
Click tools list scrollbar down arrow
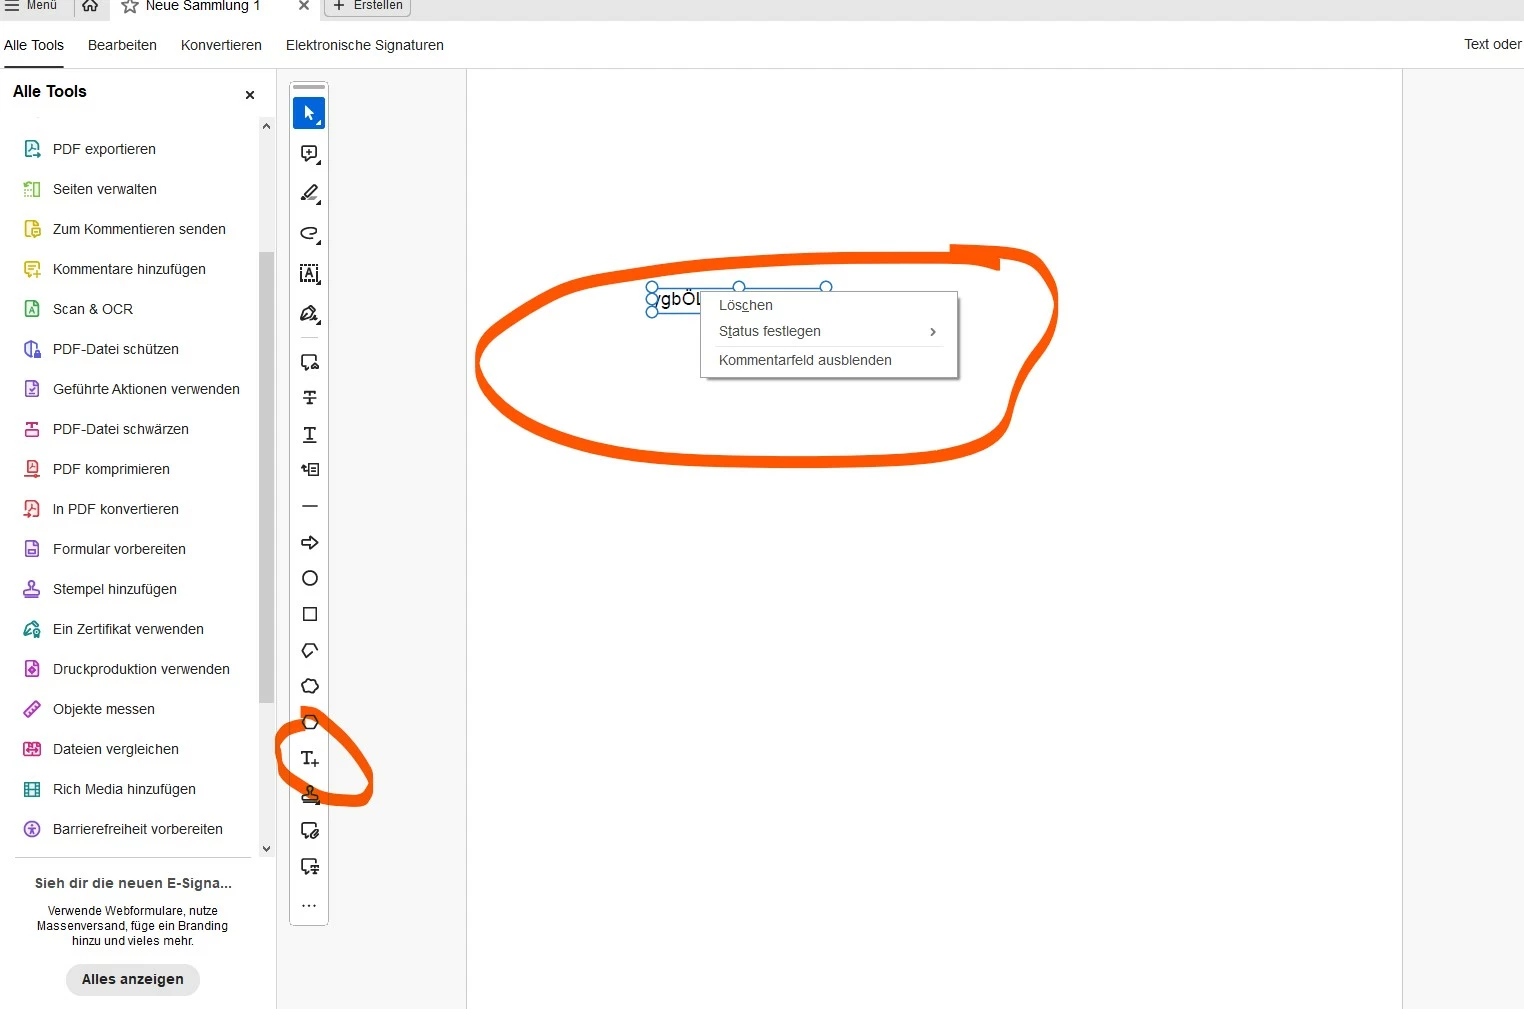[x=266, y=849]
